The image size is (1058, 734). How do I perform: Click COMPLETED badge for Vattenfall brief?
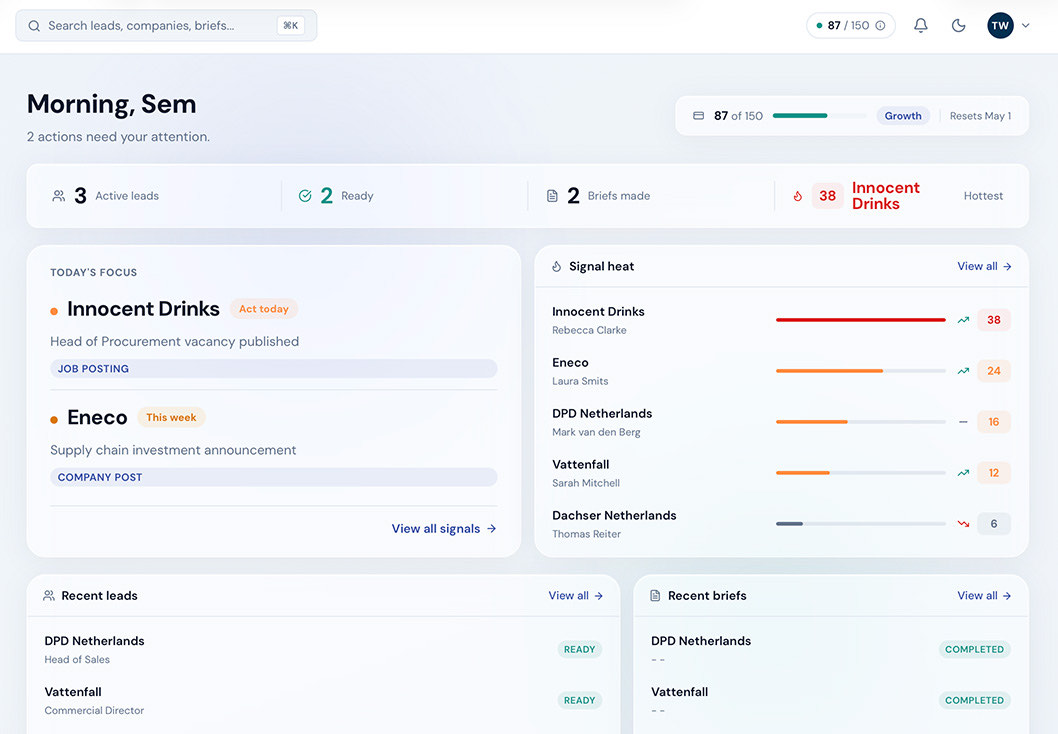(974, 700)
